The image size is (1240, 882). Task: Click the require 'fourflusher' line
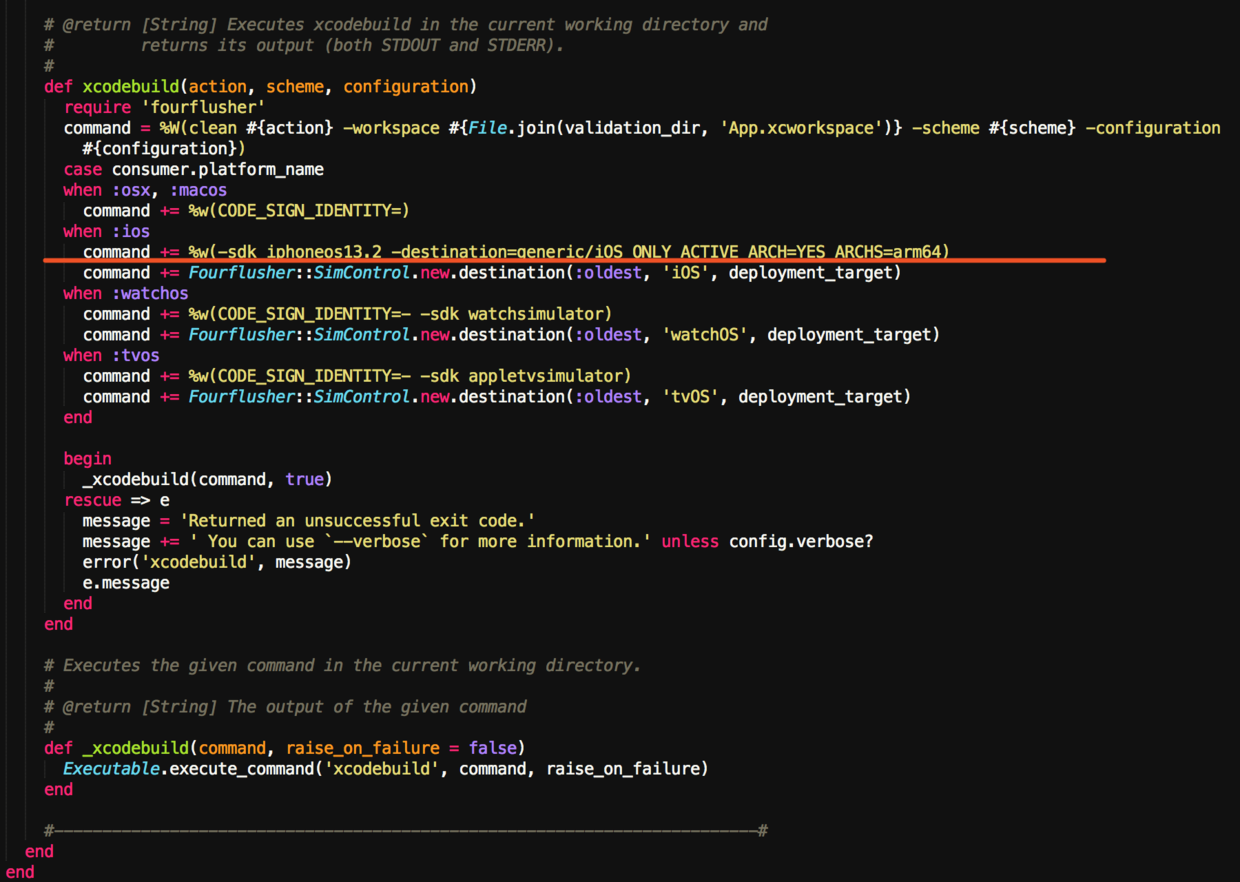(164, 107)
